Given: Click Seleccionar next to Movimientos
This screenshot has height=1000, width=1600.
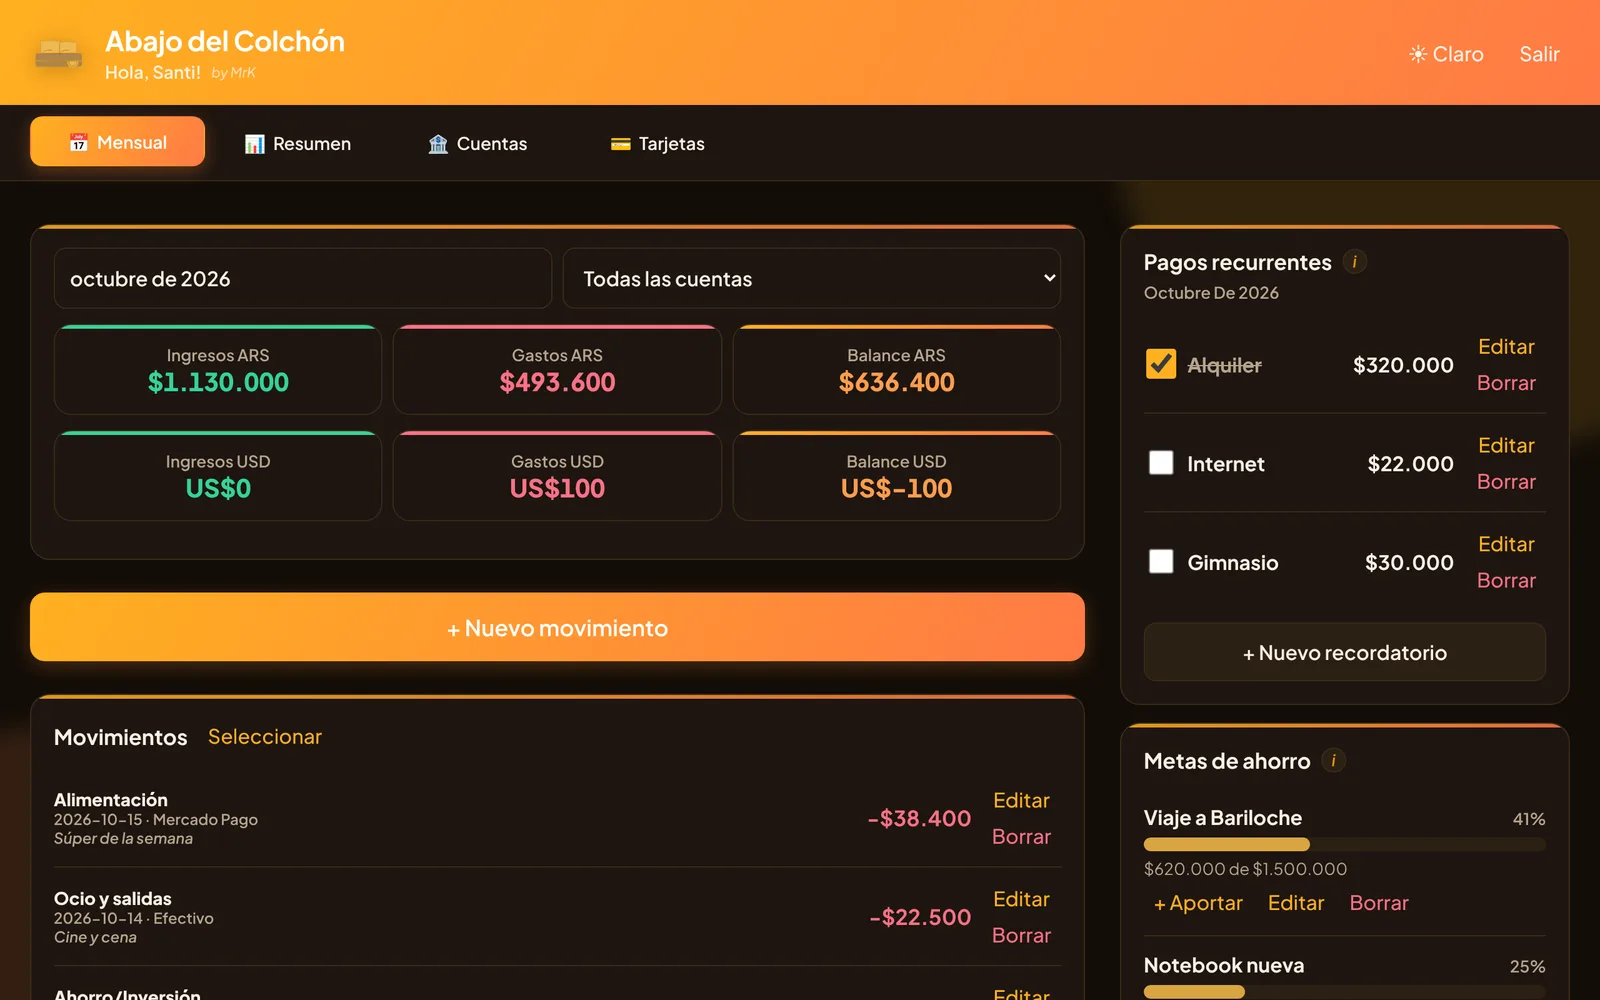Looking at the screenshot, I should coord(265,737).
